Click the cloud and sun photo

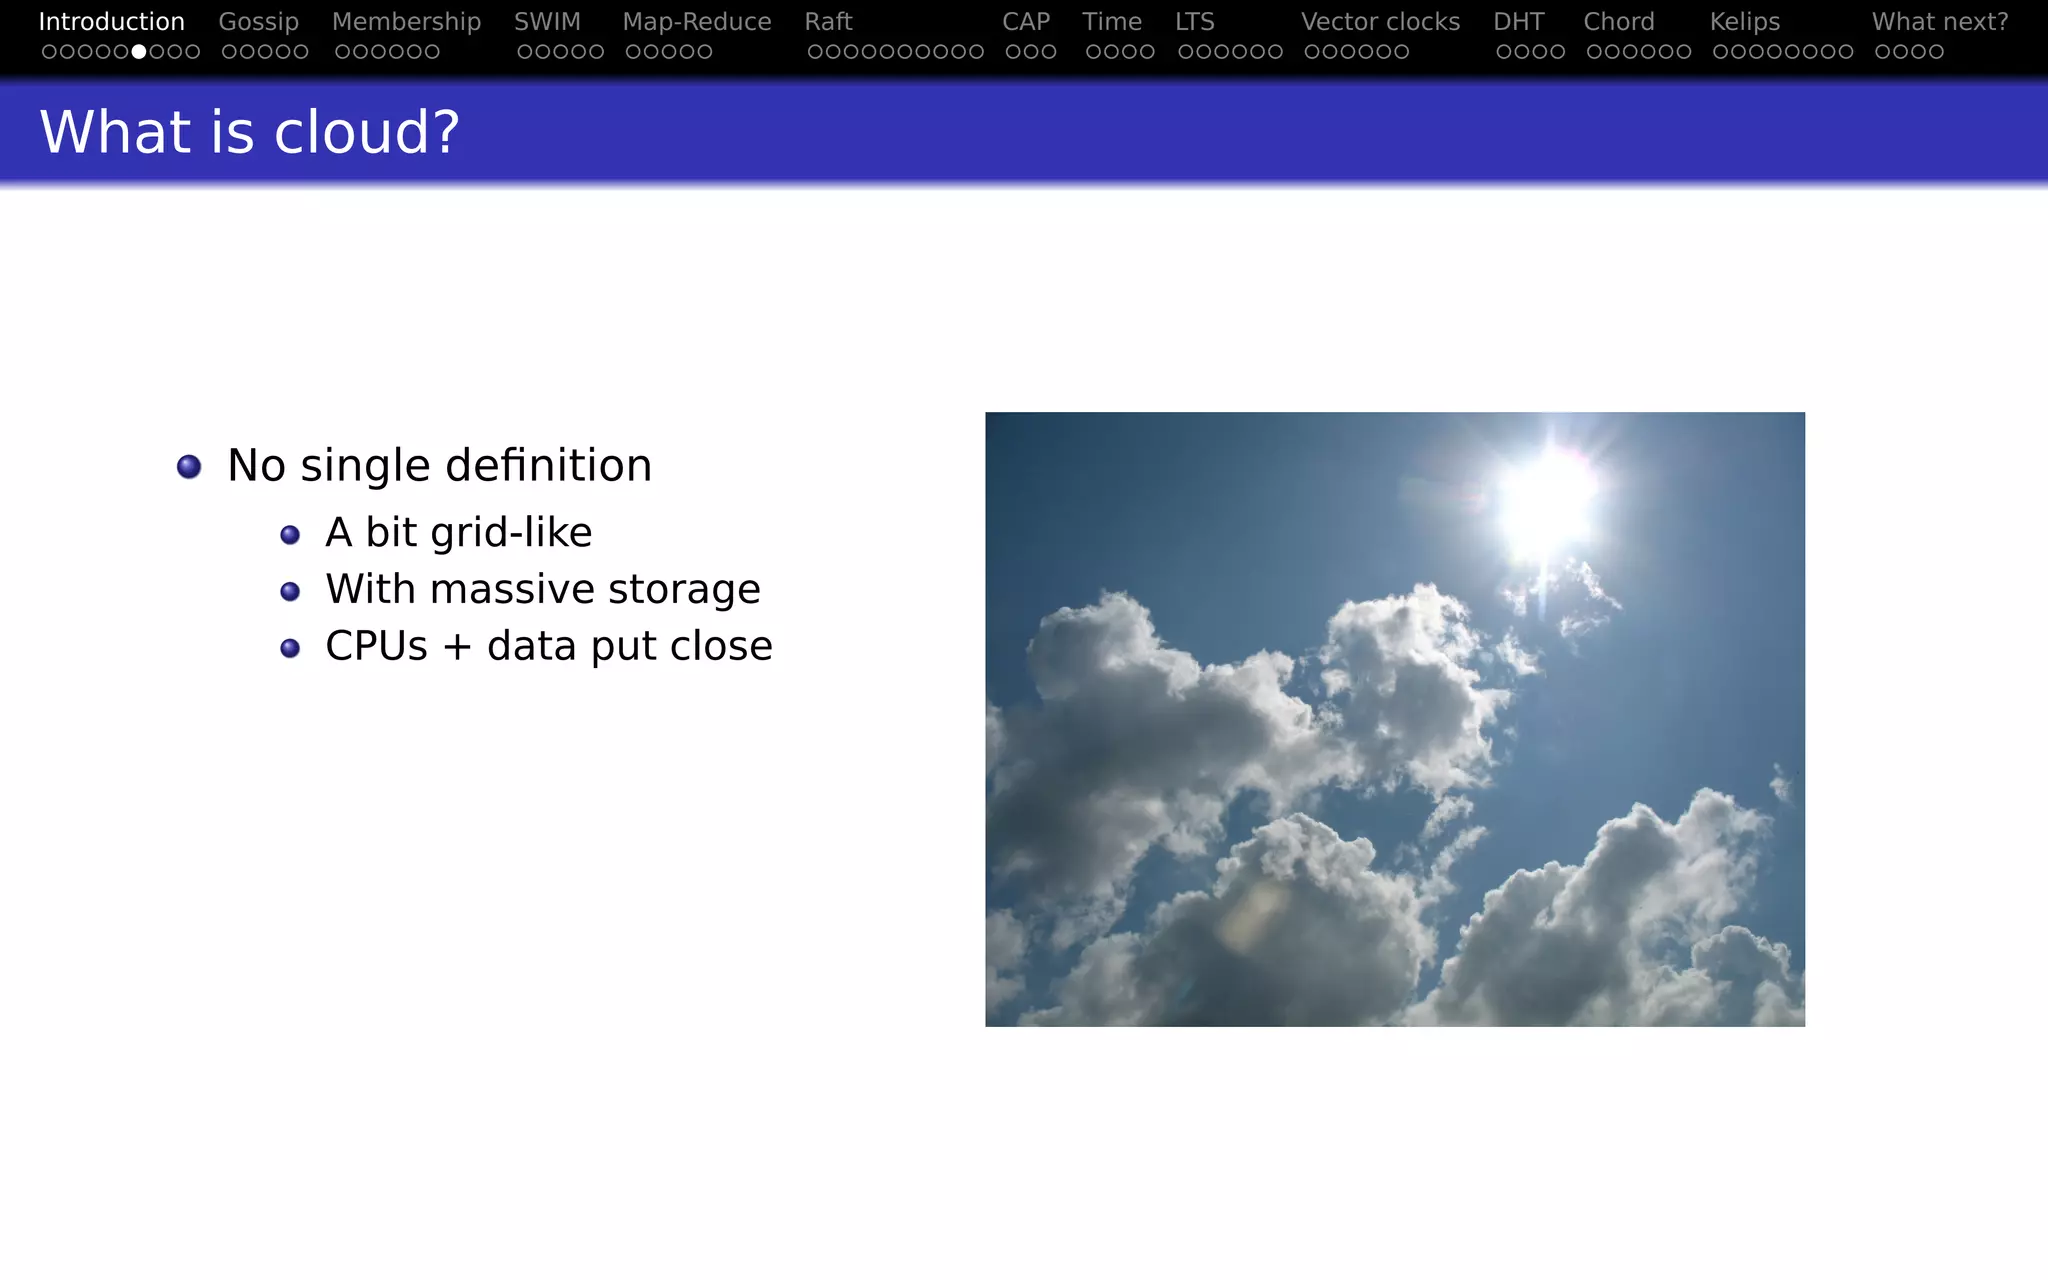(x=1394, y=719)
